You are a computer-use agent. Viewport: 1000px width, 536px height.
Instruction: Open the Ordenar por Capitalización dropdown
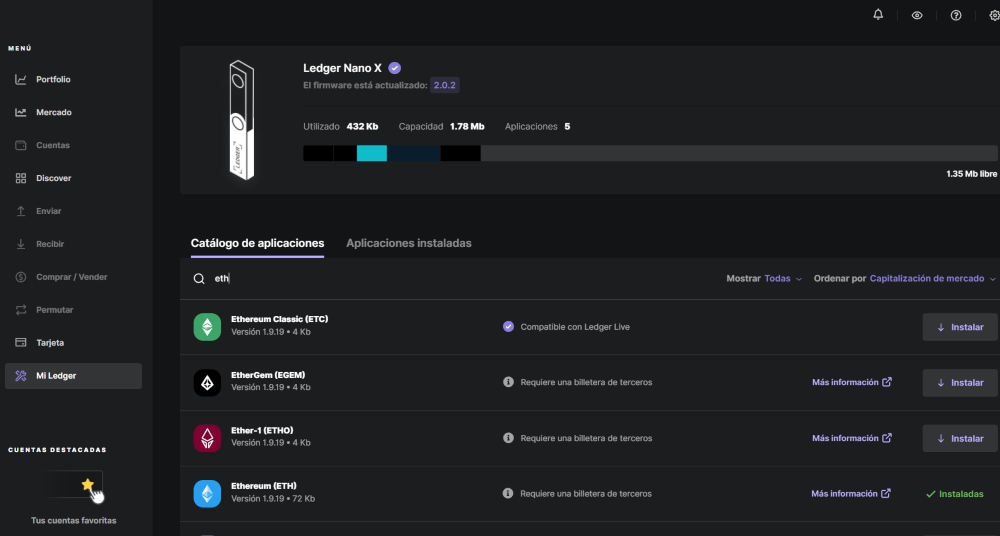[x=933, y=279]
